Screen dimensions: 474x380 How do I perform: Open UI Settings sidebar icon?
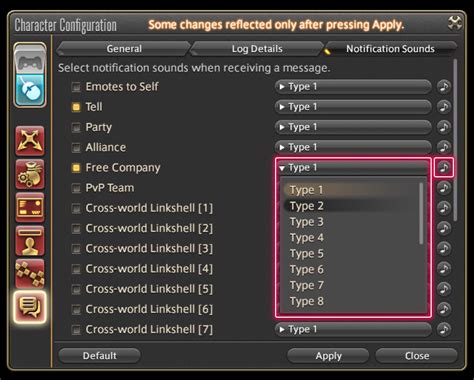pyautogui.click(x=30, y=207)
